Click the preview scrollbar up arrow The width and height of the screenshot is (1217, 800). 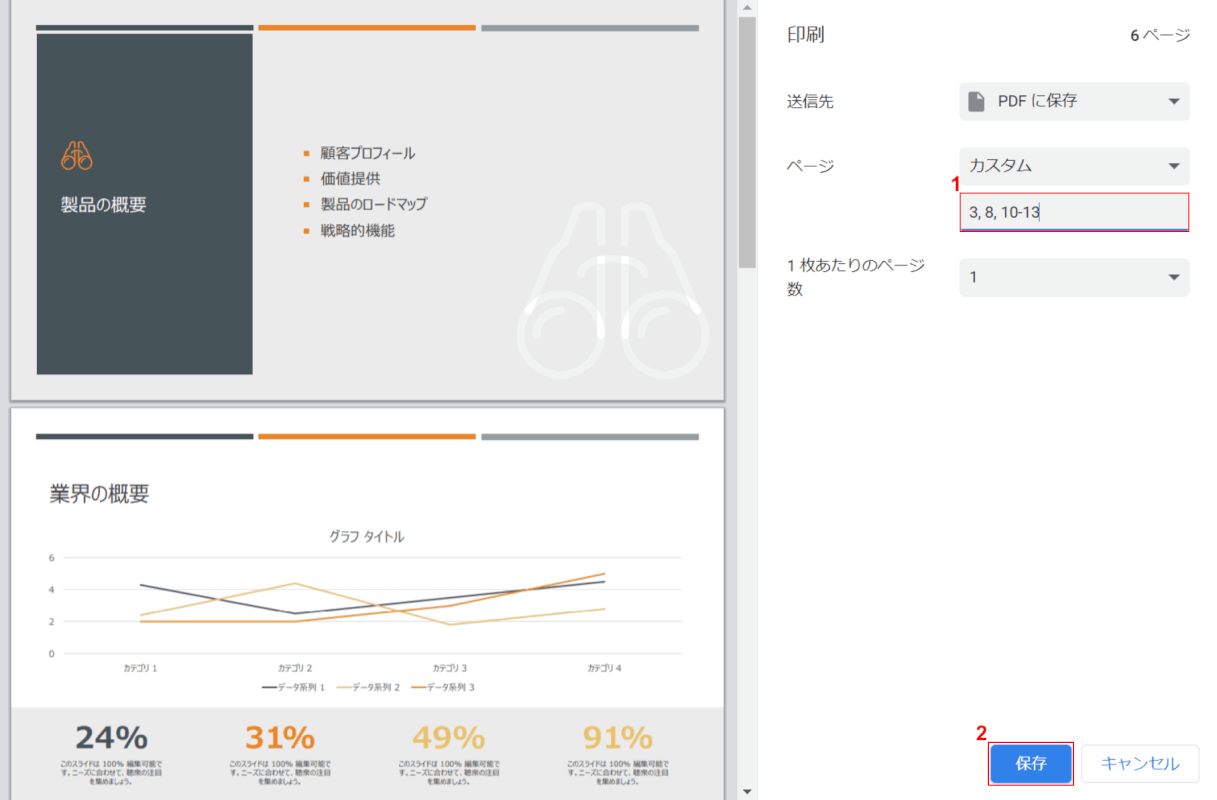point(747,8)
